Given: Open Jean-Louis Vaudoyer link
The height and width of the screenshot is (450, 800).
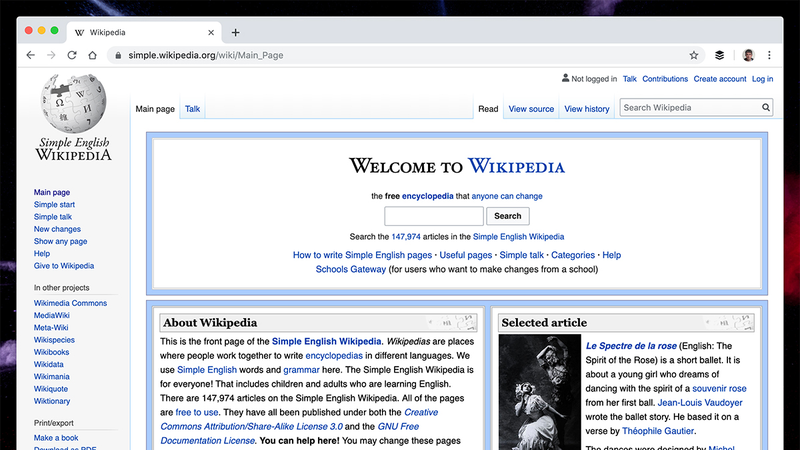Looking at the screenshot, I should (x=700, y=403).
